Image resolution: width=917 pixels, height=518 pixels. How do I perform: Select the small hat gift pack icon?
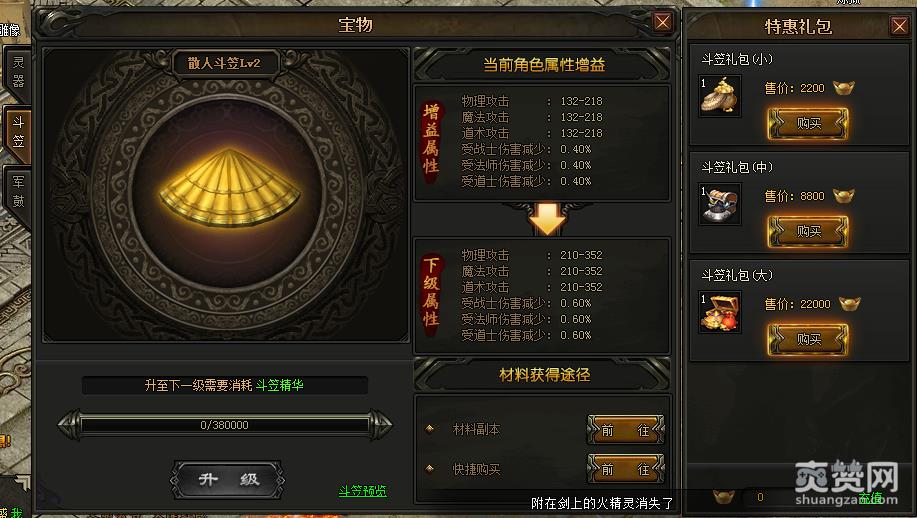tap(720, 96)
